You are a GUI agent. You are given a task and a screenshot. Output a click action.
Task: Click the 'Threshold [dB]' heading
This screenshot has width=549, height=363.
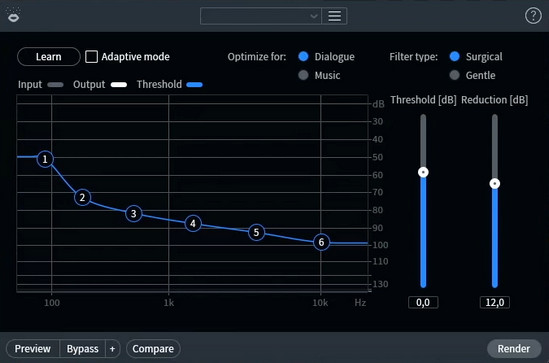423,100
